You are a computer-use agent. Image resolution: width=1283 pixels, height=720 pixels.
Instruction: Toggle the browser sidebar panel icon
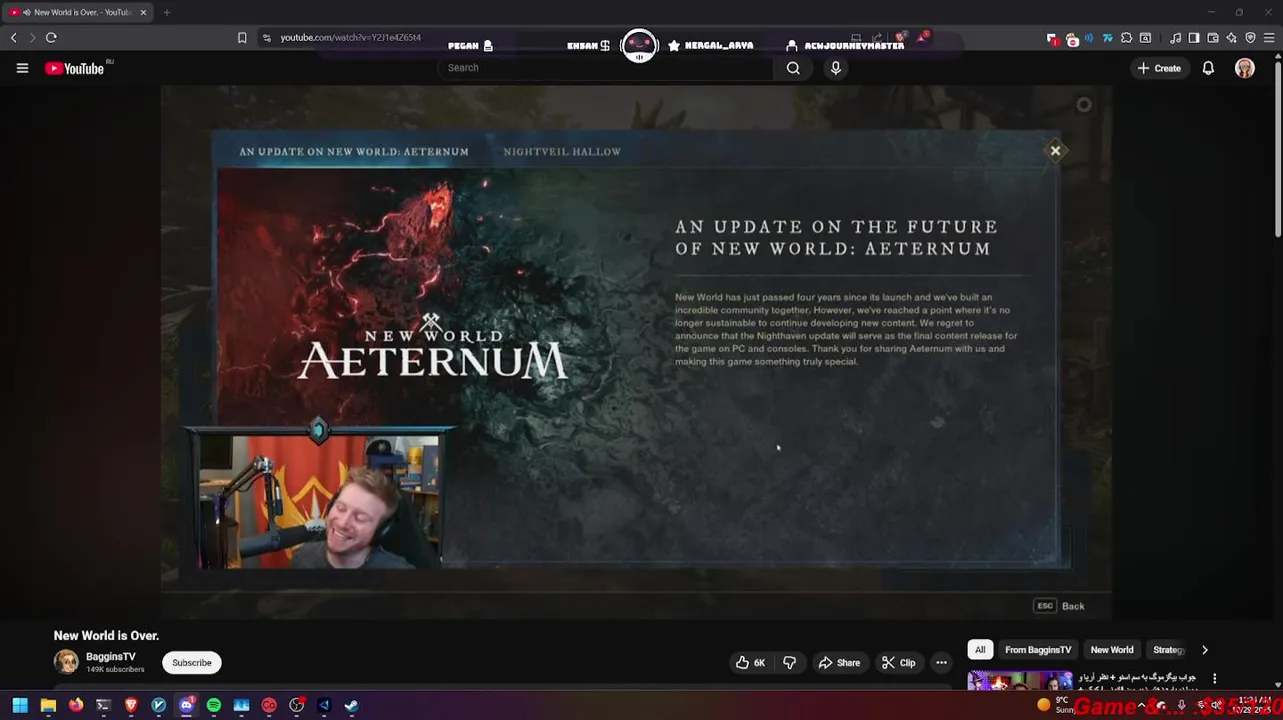pyautogui.click(x=1194, y=38)
